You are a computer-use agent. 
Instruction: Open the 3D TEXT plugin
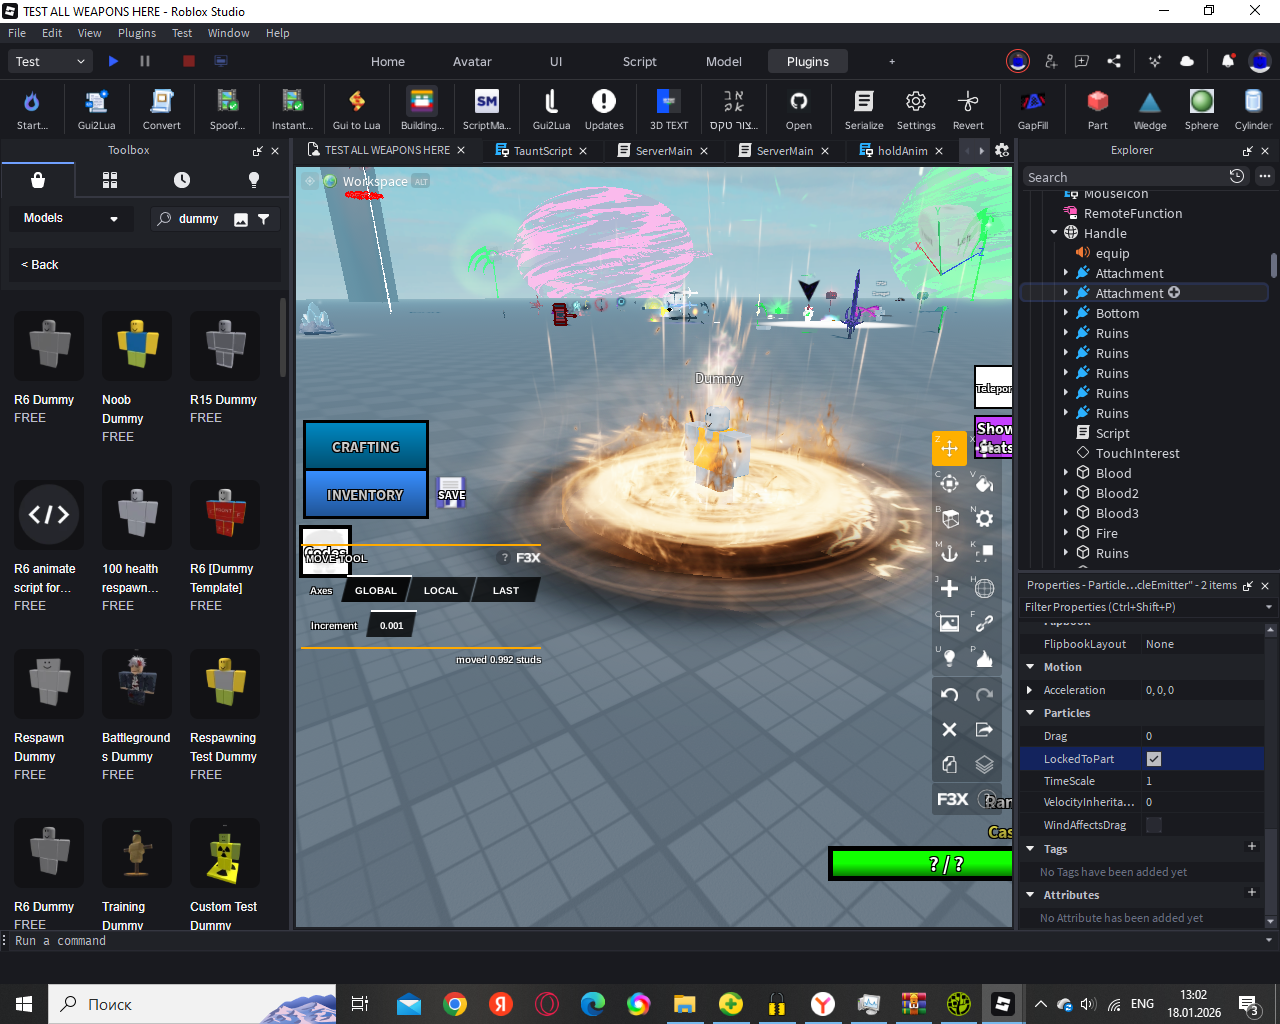pyautogui.click(x=669, y=109)
